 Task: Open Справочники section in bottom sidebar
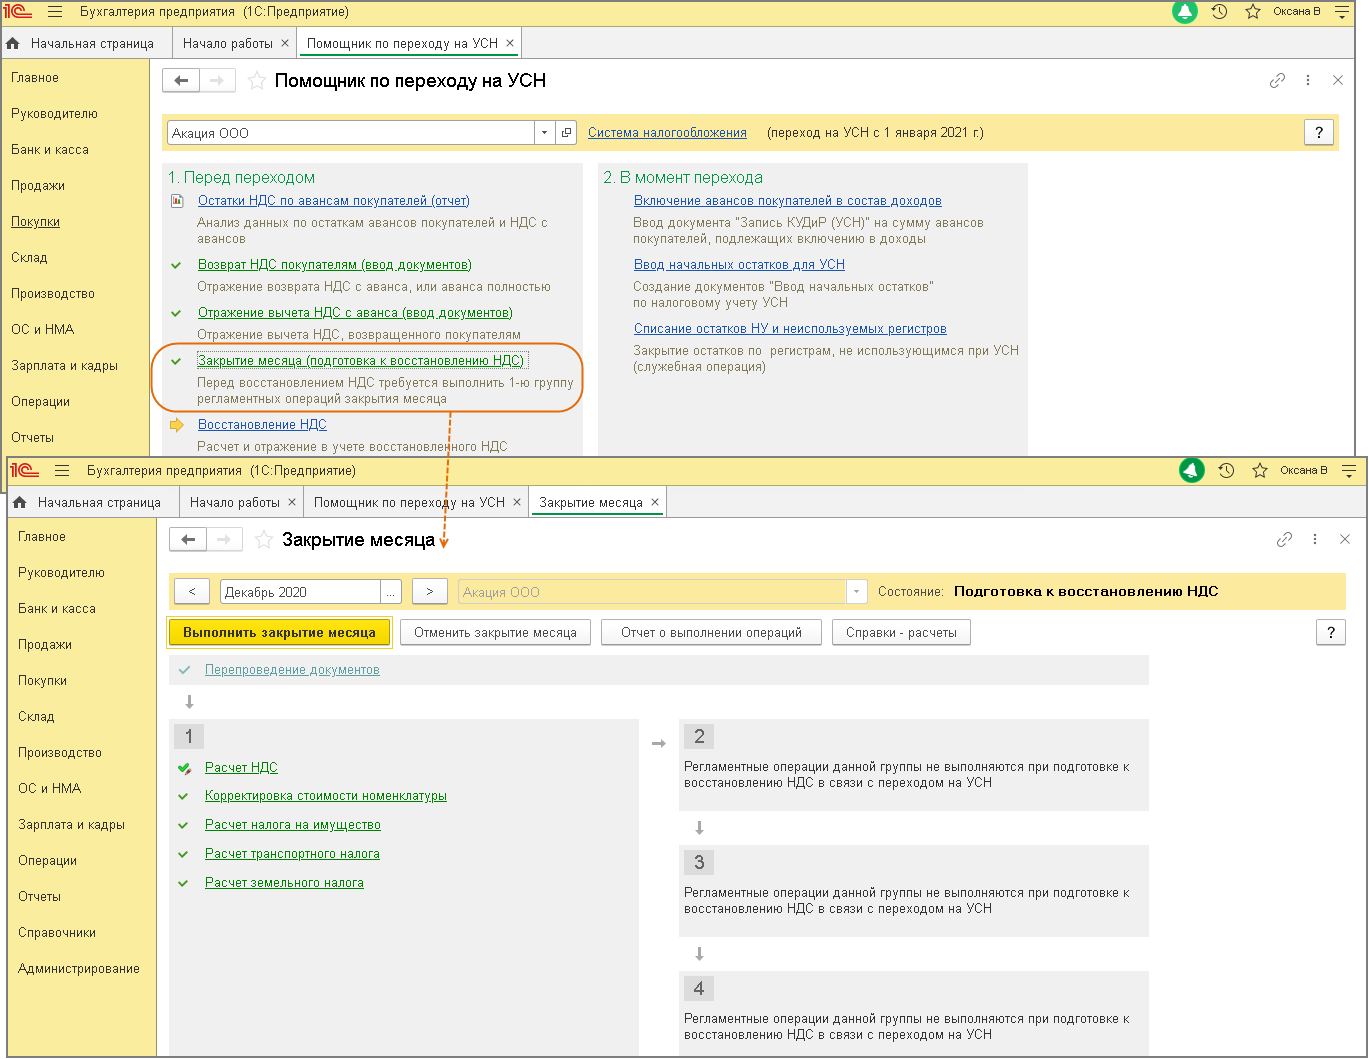(x=57, y=933)
